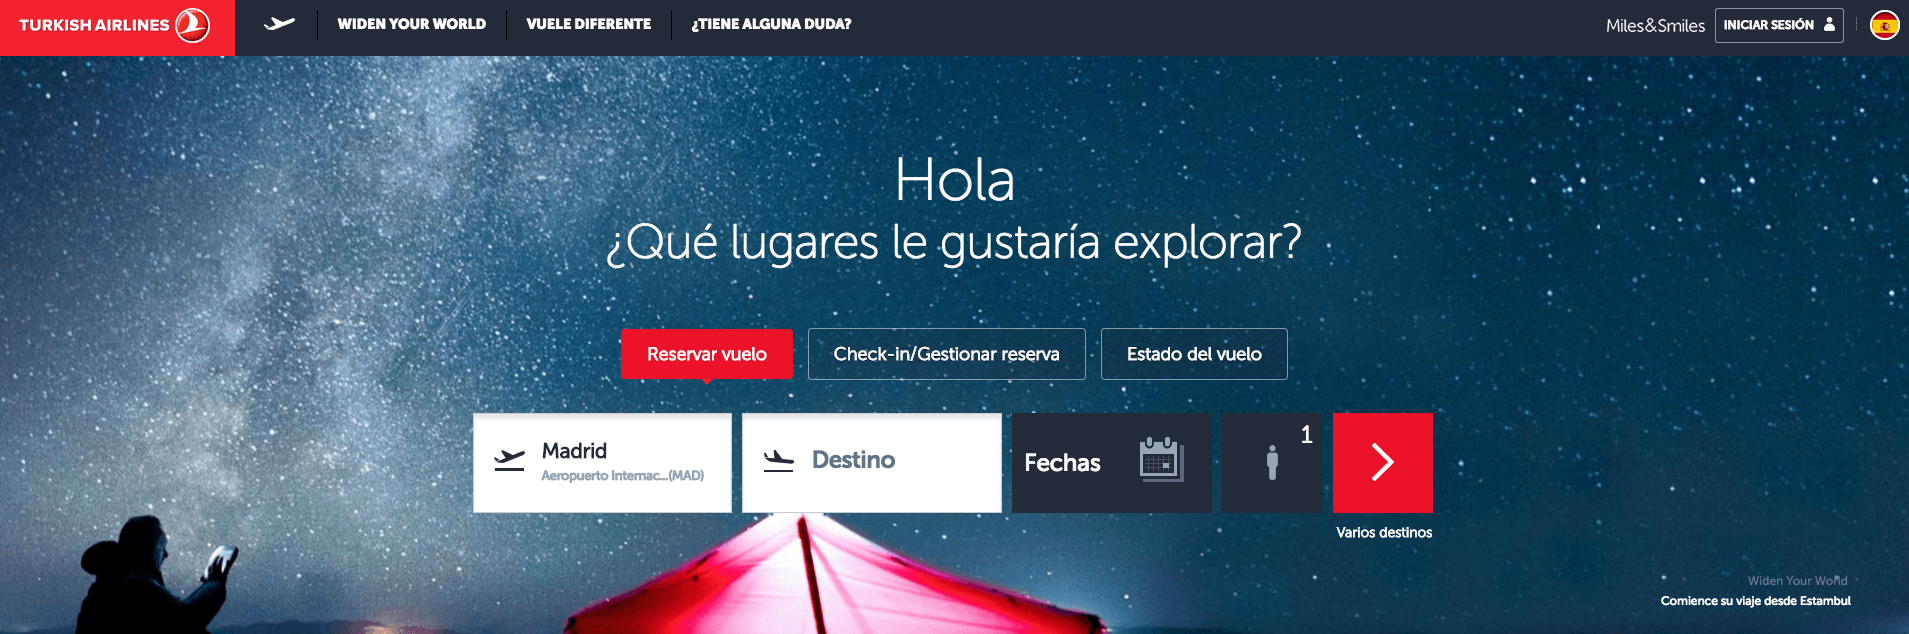Open the passenger count selector
1909x634 pixels.
pos(1272,463)
